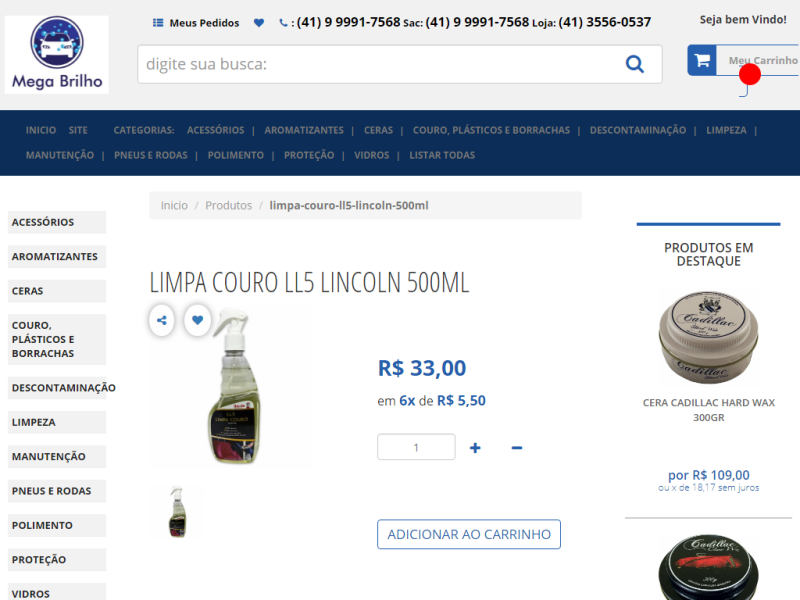
Task: Click the Mega Brilho logo
Action: click(57, 55)
